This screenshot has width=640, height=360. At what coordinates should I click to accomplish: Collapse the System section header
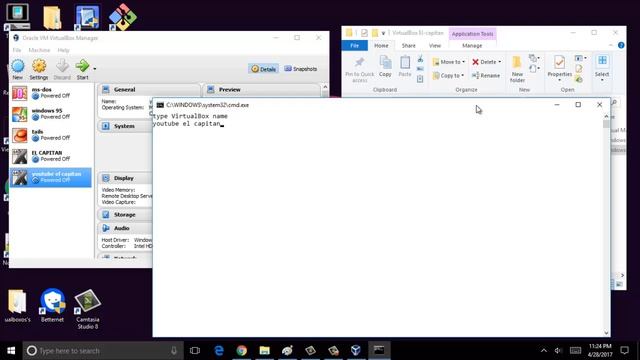point(125,126)
